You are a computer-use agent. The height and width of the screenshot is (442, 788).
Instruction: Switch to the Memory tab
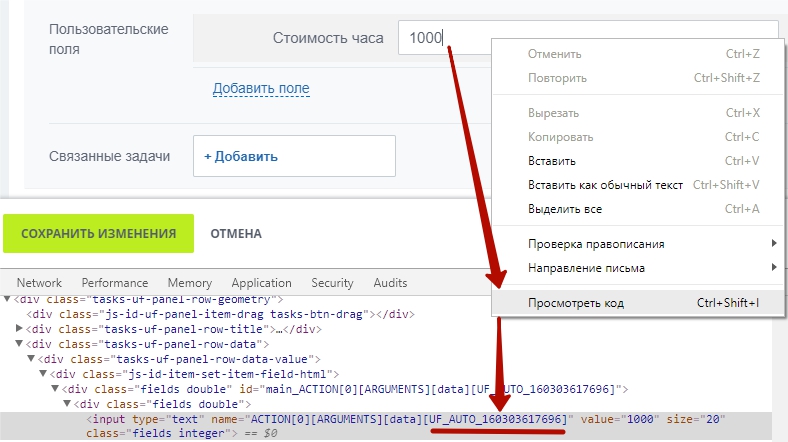189,283
